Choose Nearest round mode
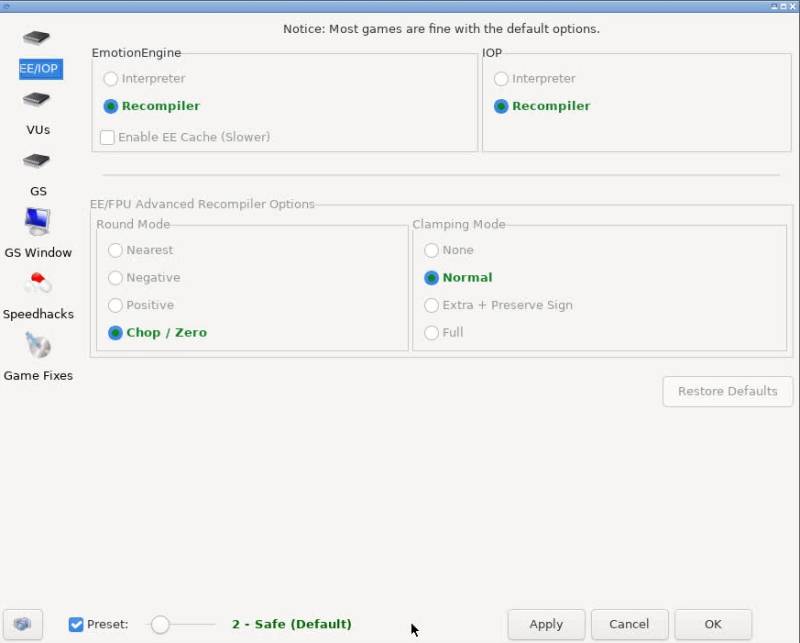Viewport: 800px width, 643px height. [115, 250]
